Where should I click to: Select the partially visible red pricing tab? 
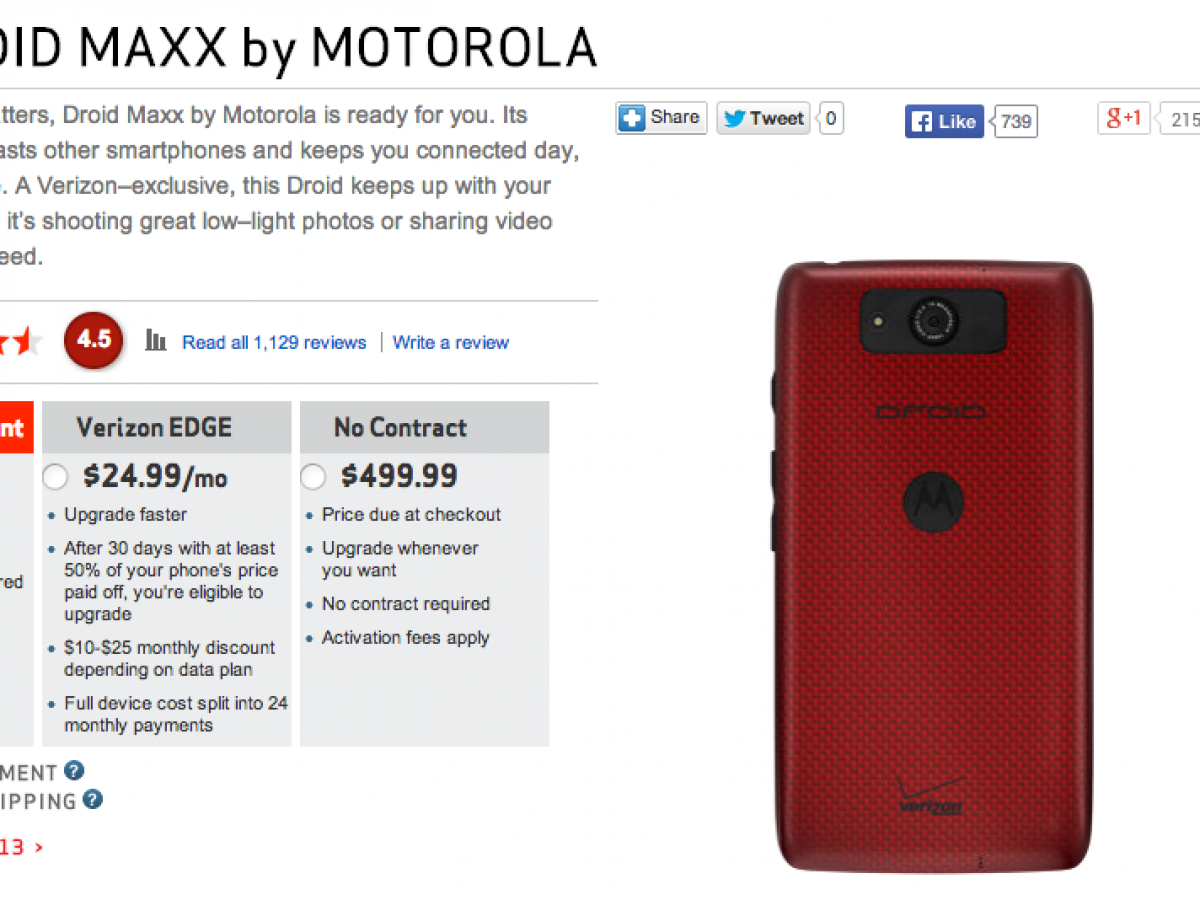tap(16, 428)
